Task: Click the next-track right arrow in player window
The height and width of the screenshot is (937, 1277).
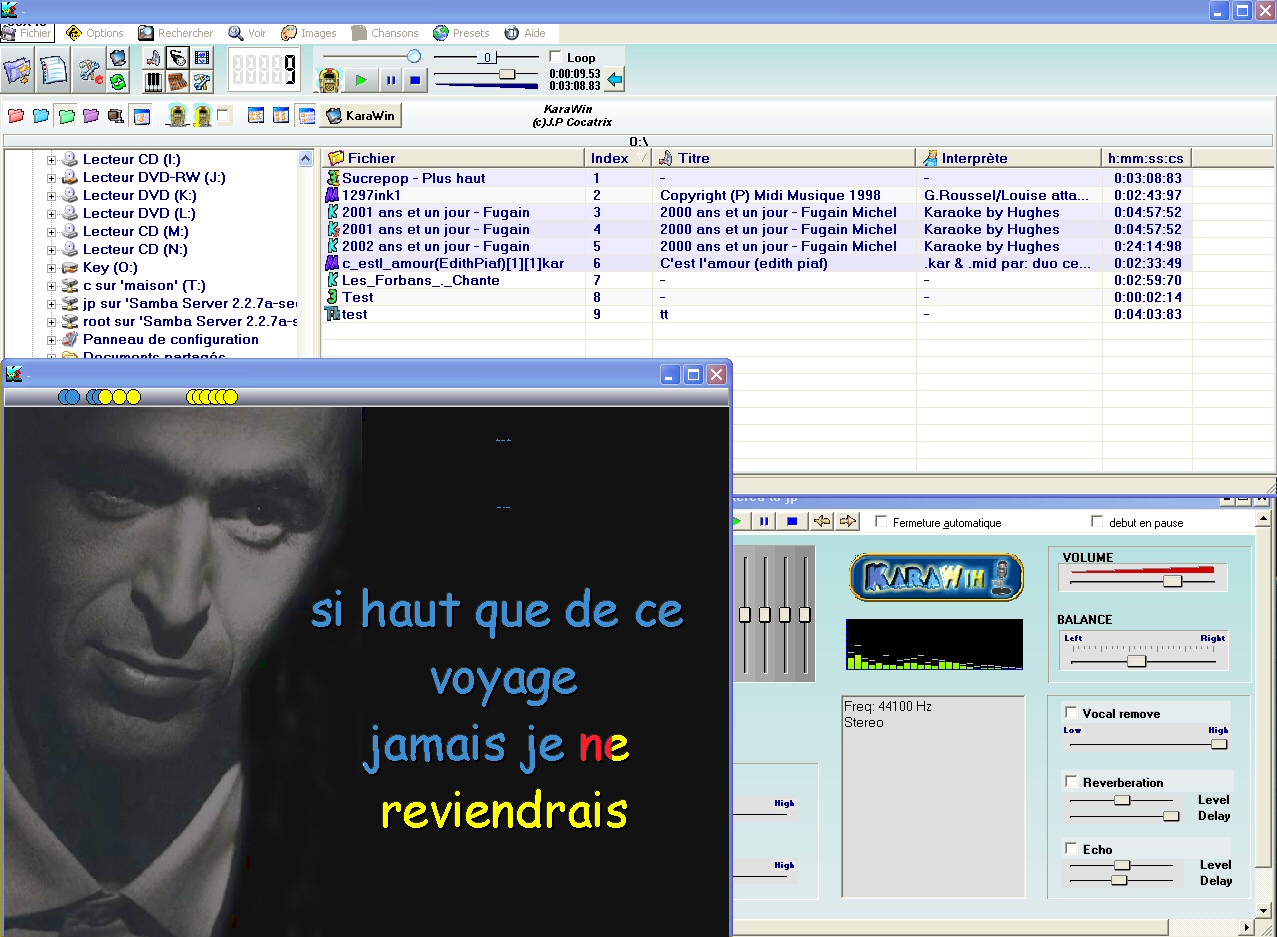Action: click(x=848, y=521)
